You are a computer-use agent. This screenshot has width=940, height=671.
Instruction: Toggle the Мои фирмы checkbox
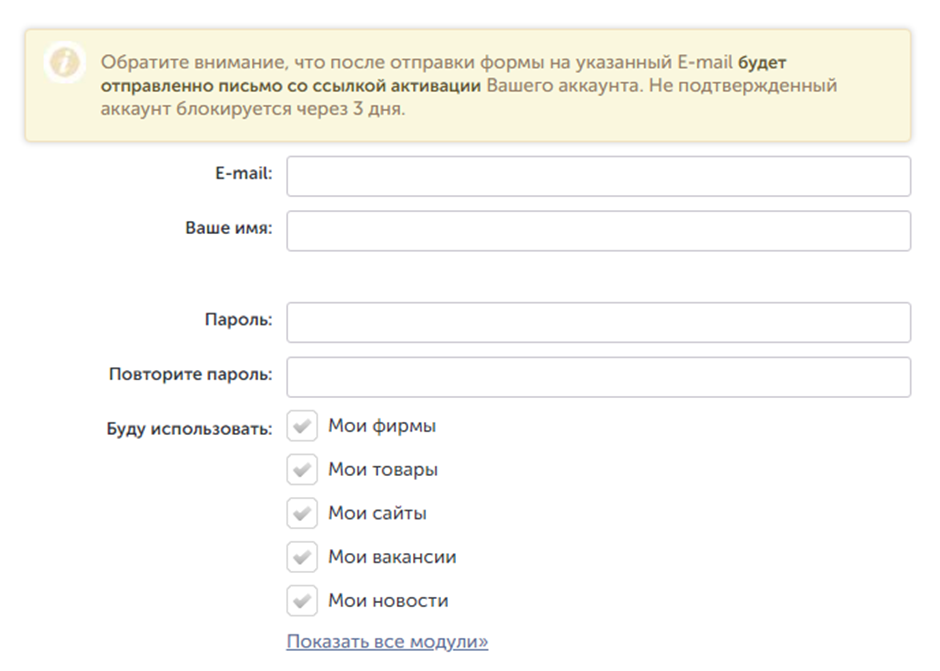point(302,426)
